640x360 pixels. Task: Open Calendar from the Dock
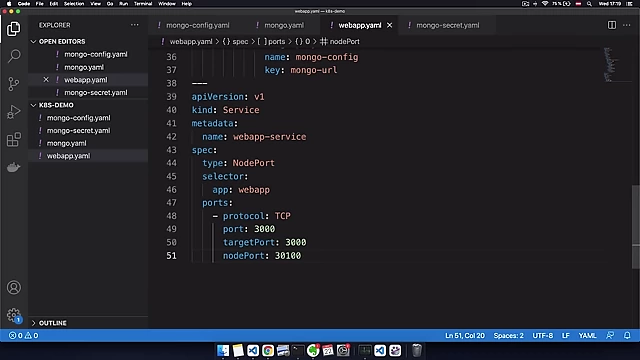(x=328, y=350)
